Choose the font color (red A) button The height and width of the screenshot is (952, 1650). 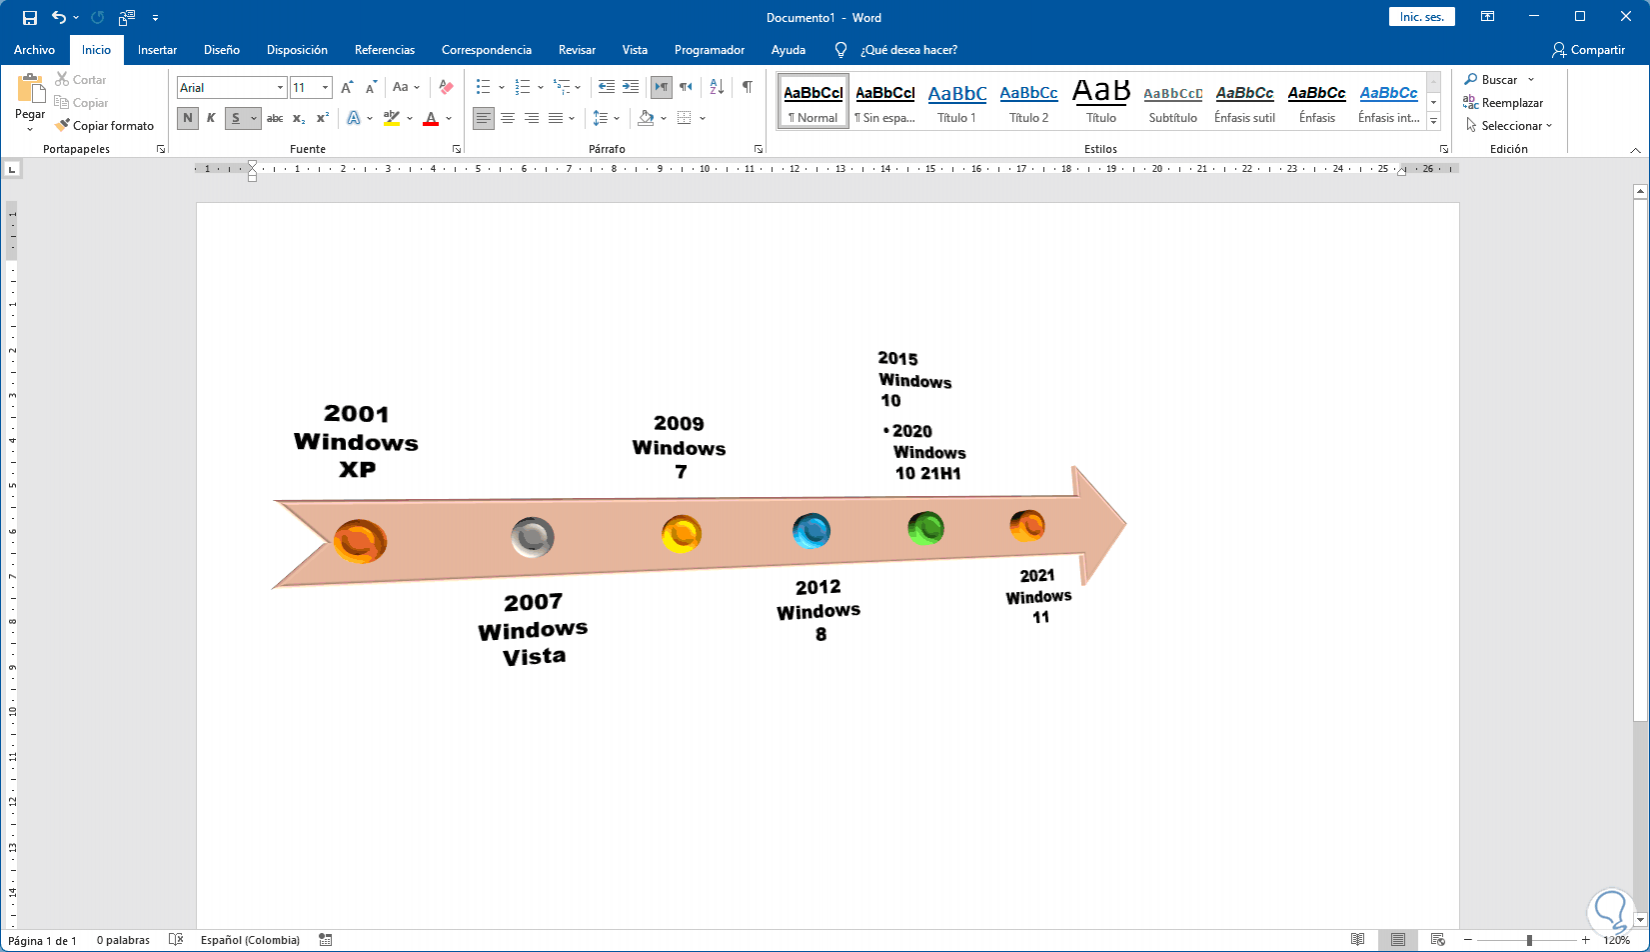(x=431, y=118)
